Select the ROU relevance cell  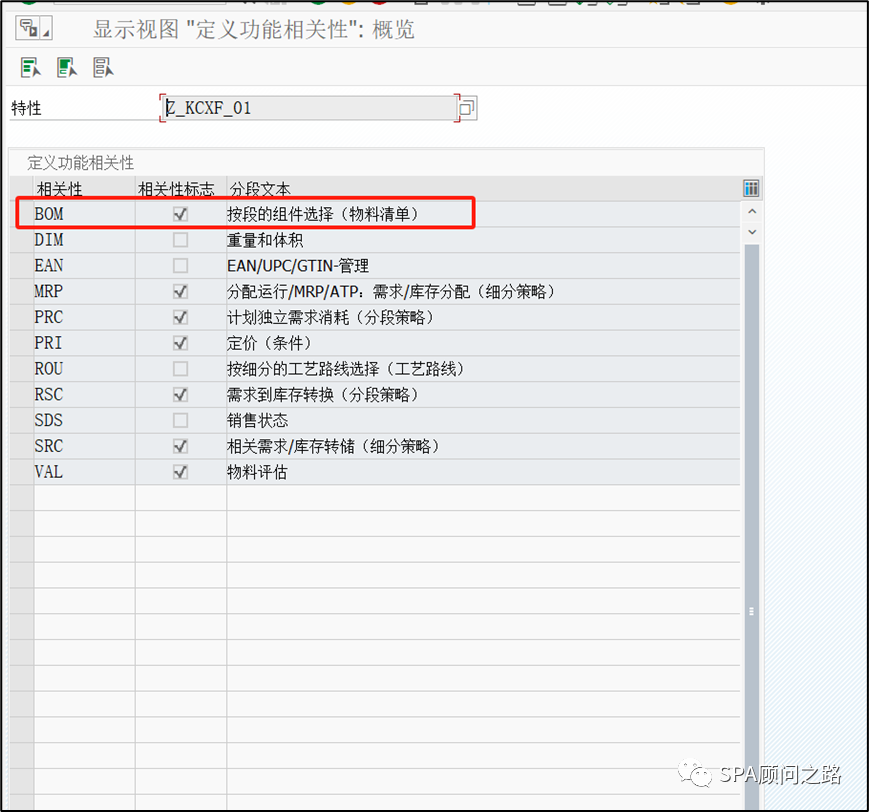coord(84,369)
